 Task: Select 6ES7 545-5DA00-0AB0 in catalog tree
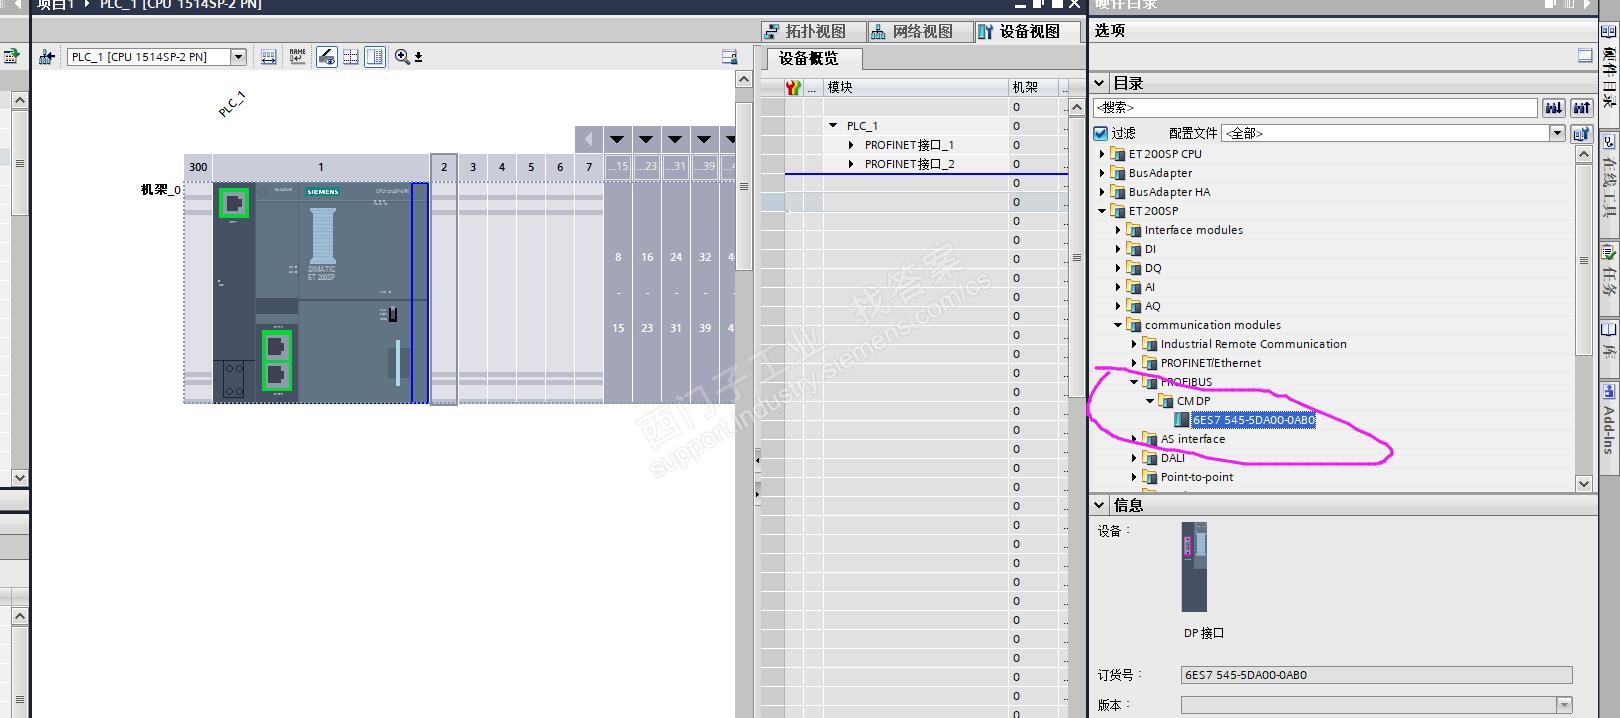click(x=1253, y=420)
